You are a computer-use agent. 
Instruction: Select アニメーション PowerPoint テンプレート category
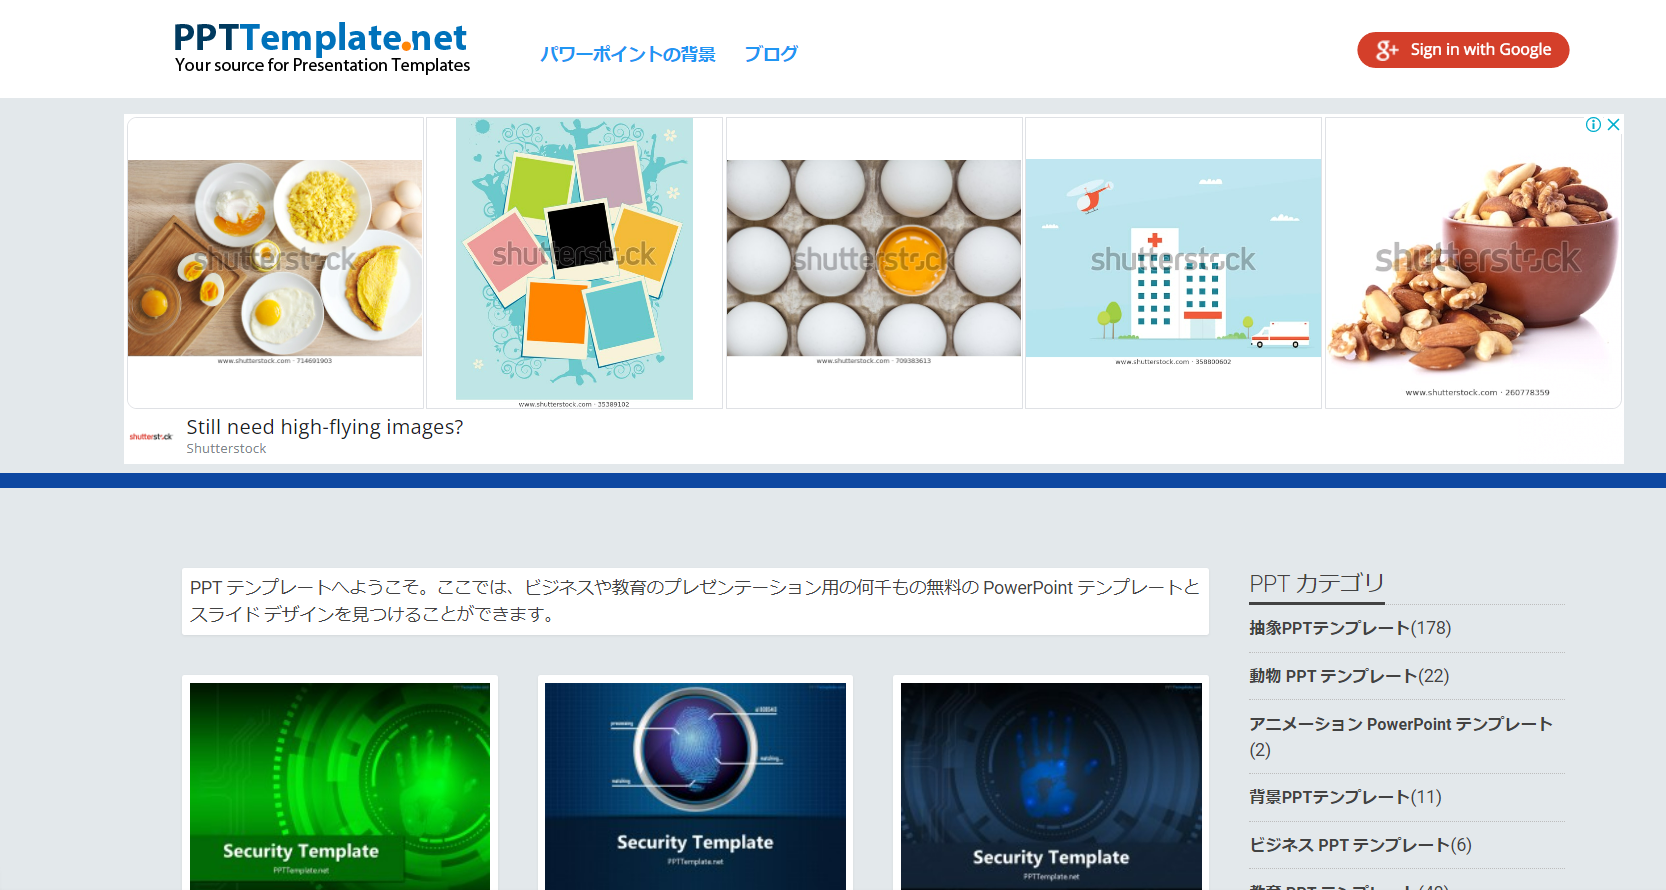(x=1400, y=724)
